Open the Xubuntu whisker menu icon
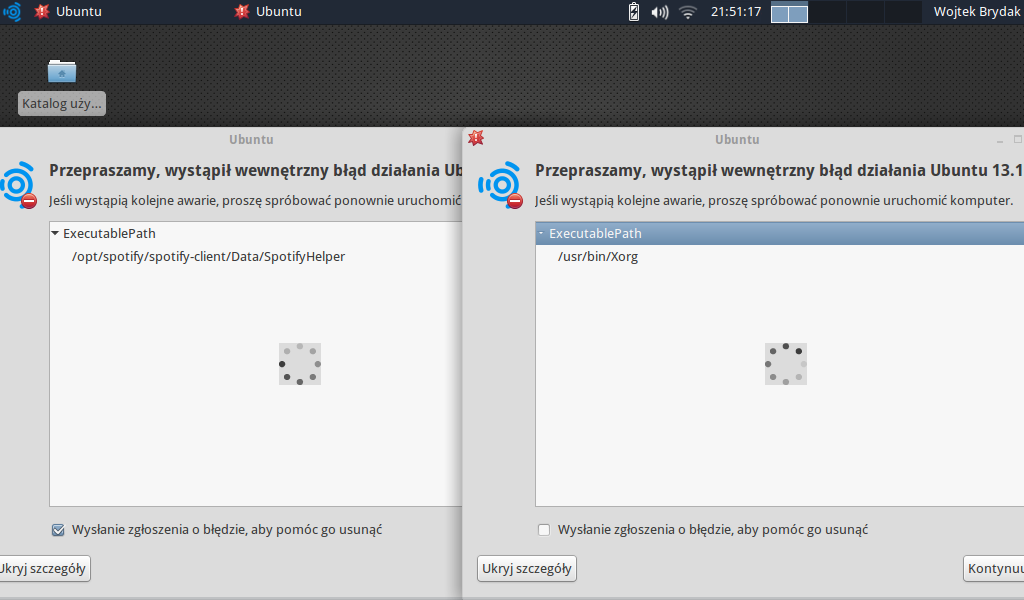1024x600 pixels. coord(12,12)
